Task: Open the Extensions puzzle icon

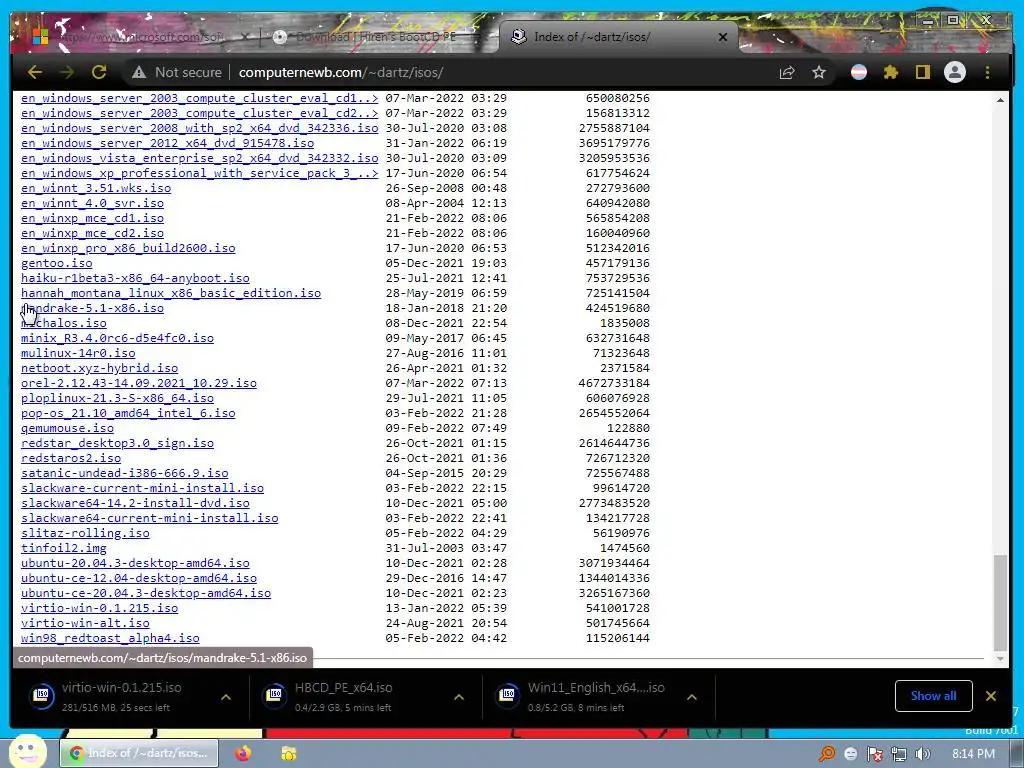Action: point(891,72)
